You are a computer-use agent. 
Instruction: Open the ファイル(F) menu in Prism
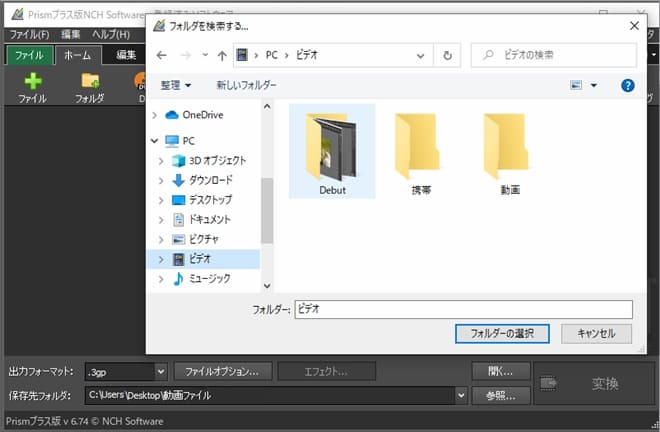click(29, 35)
